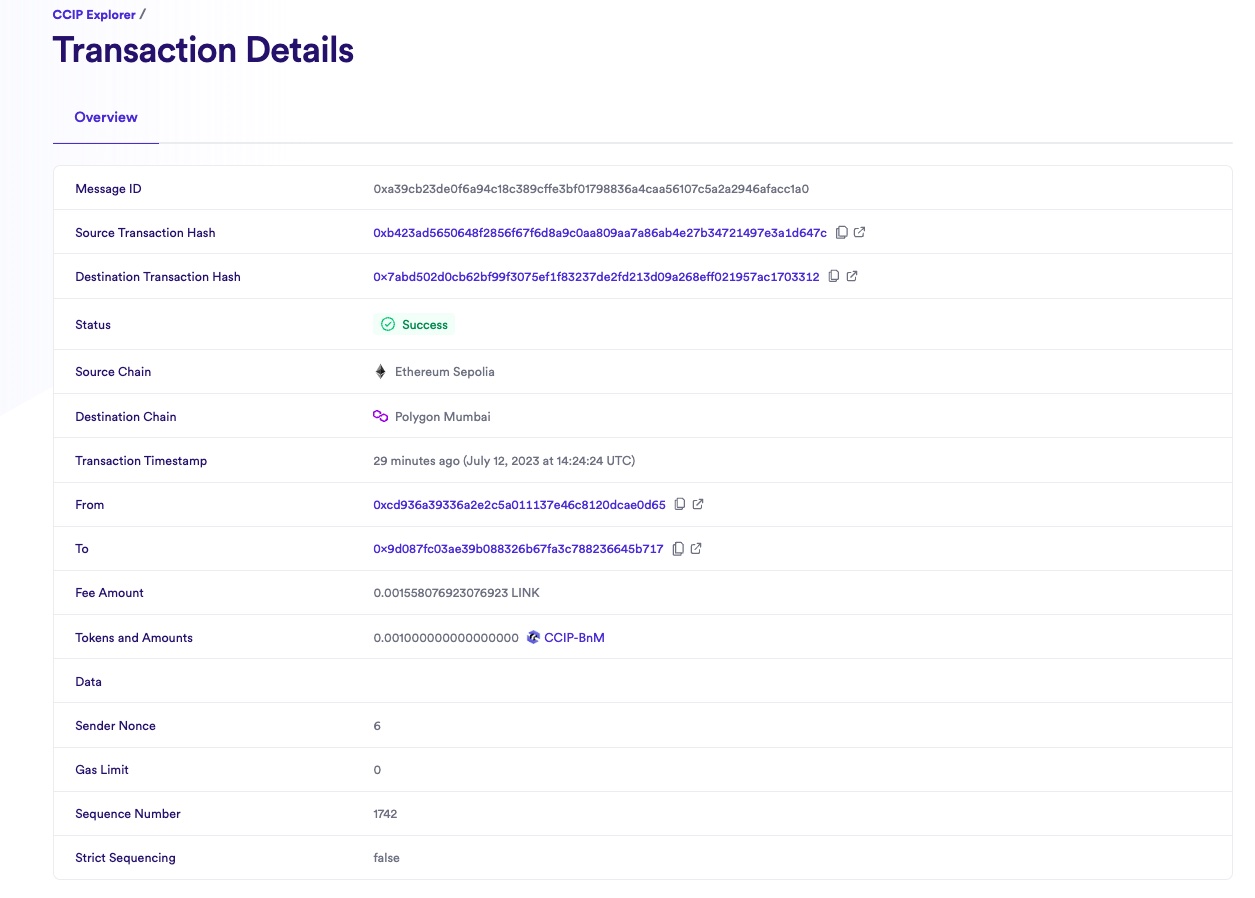Select the Overview tab

pos(106,118)
